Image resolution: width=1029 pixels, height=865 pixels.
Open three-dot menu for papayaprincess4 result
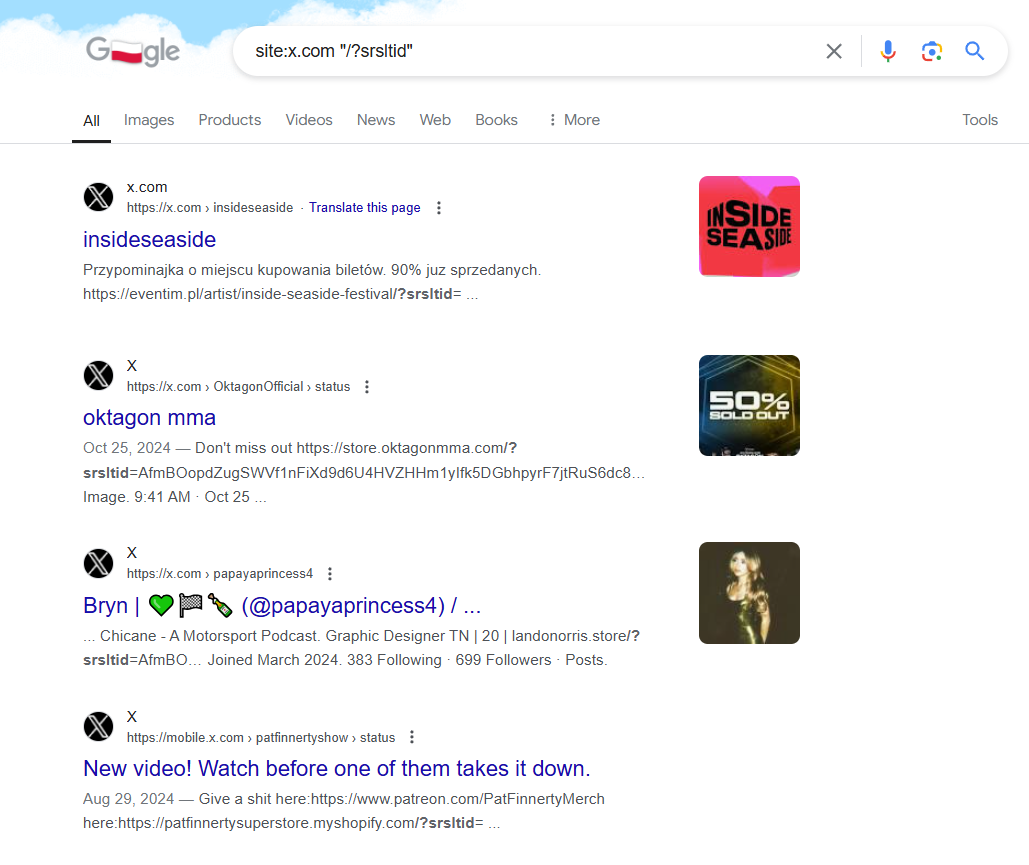(x=330, y=574)
